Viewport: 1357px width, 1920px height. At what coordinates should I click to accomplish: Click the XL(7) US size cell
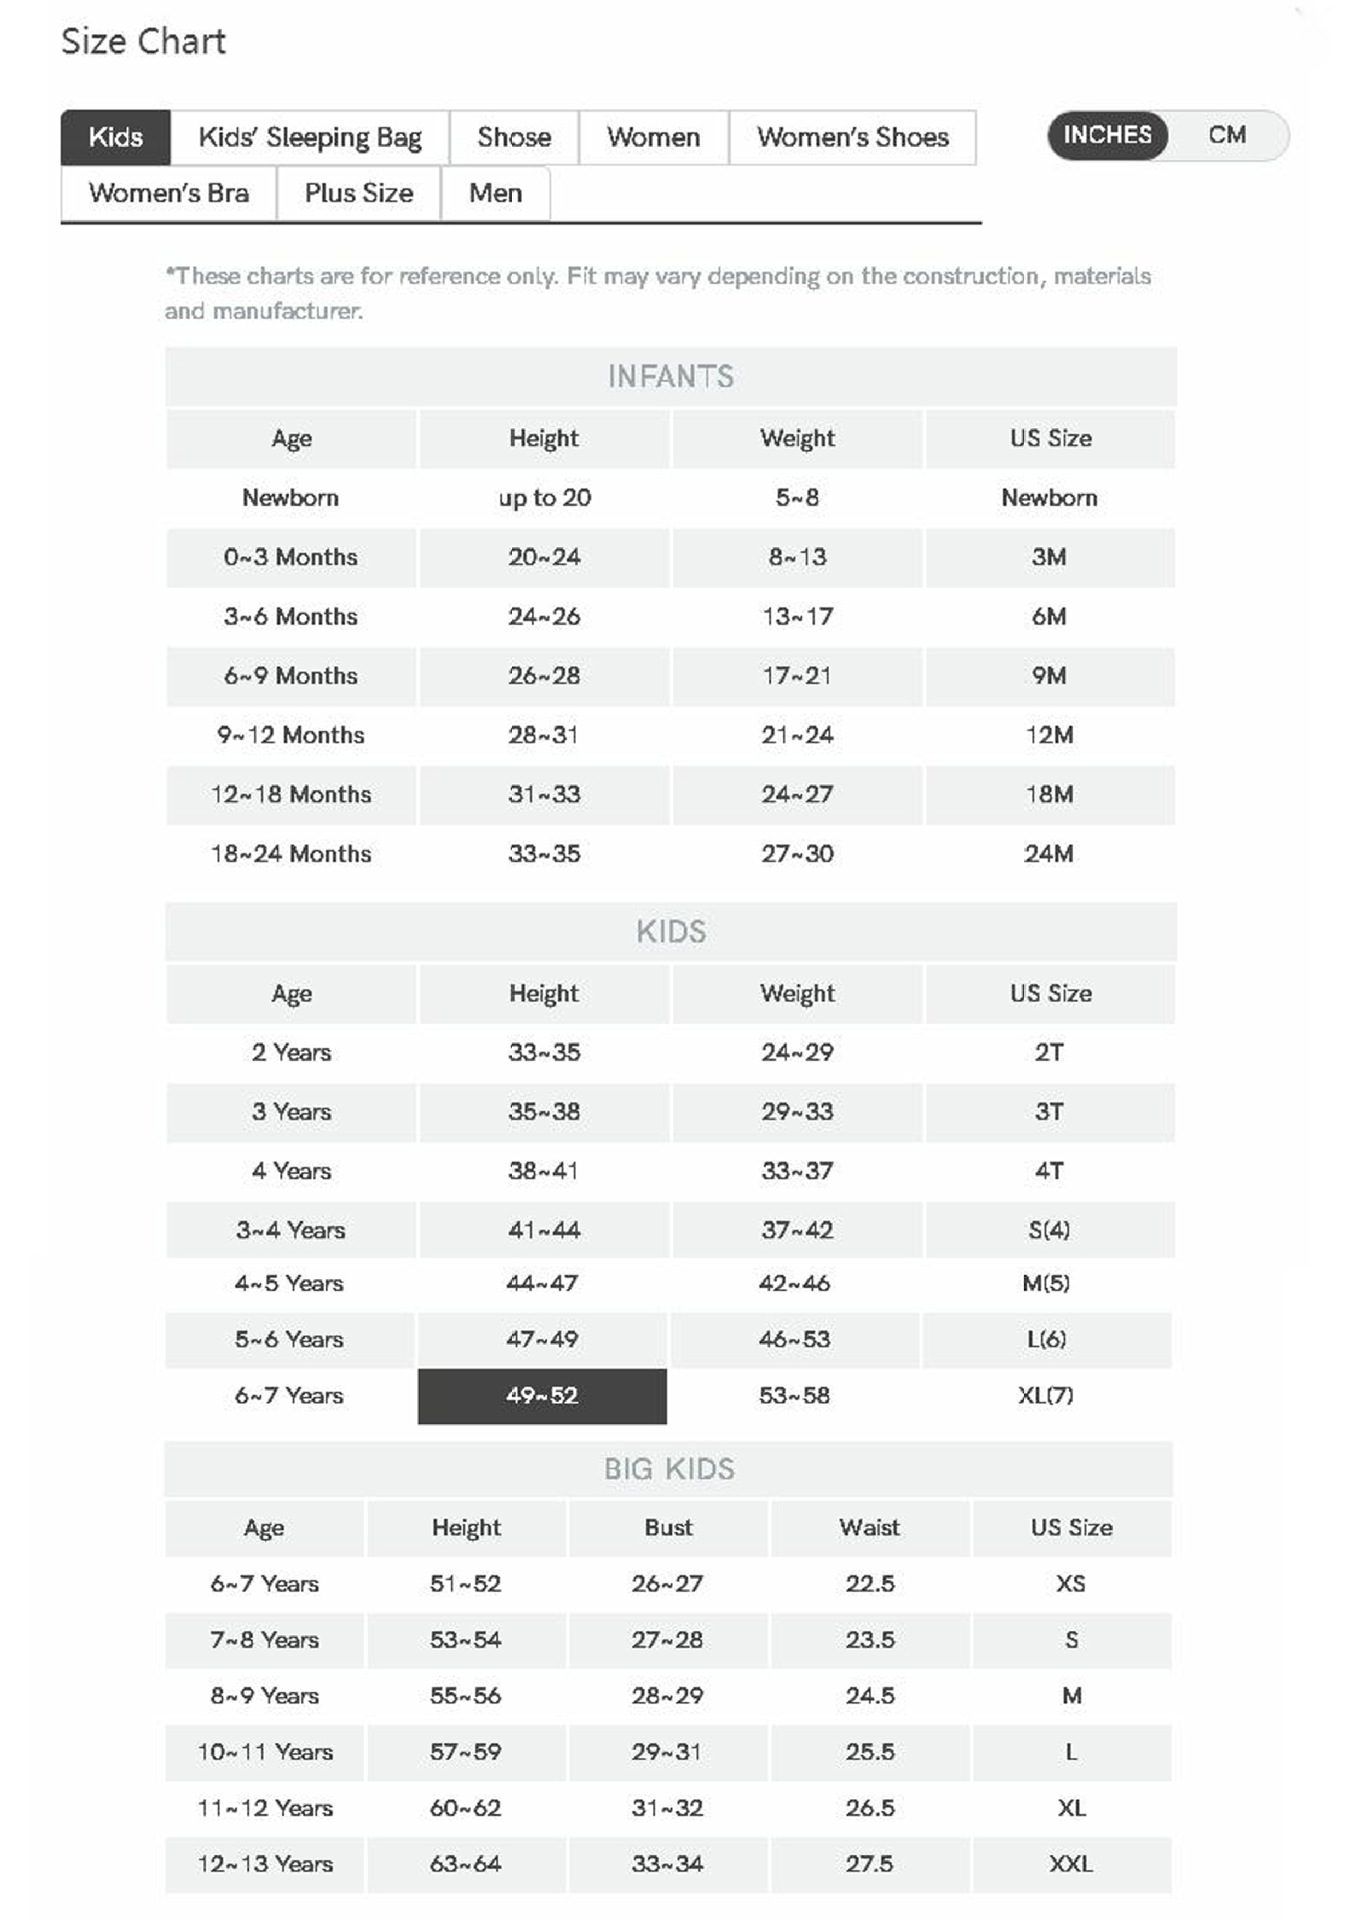tap(1045, 1395)
